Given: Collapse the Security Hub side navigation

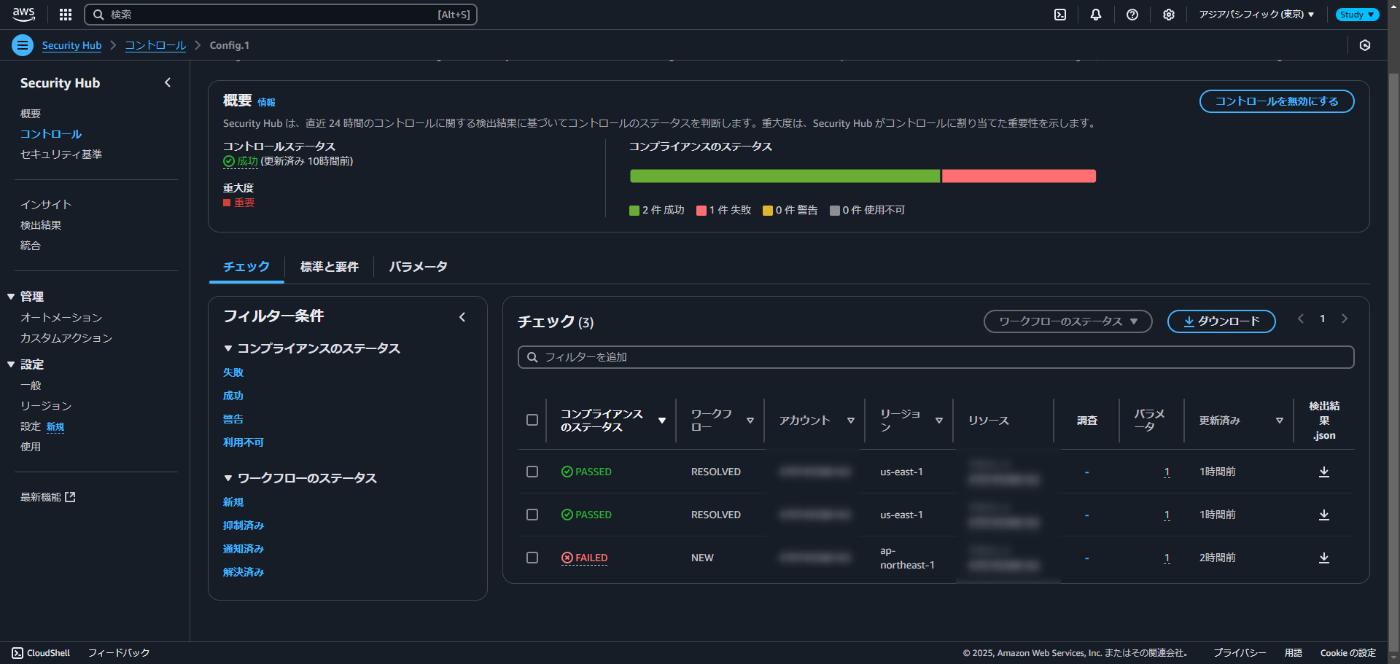Looking at the screenshot, I should click(x=167, y=83).
